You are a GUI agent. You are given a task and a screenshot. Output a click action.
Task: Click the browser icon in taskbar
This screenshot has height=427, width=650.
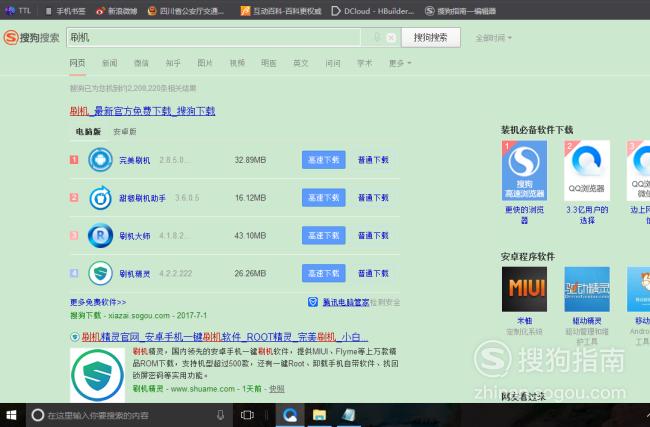point(290,415)
